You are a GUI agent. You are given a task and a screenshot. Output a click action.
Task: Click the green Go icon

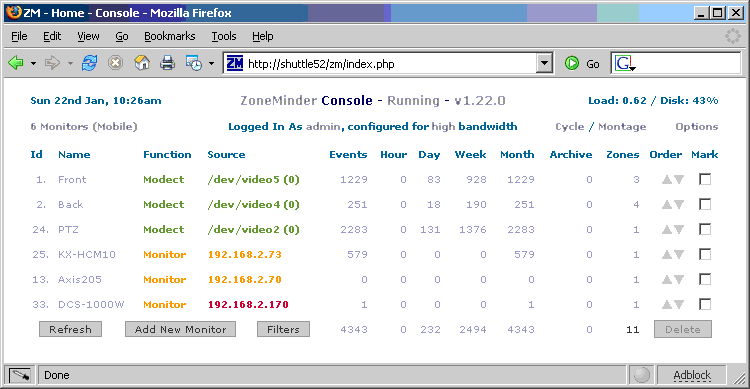tap(572, 63)
